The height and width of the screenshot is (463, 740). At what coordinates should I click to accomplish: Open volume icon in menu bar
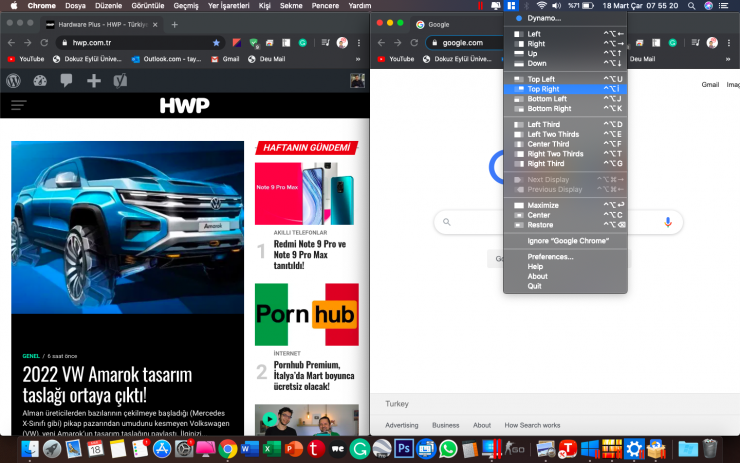tap(556, 6)
